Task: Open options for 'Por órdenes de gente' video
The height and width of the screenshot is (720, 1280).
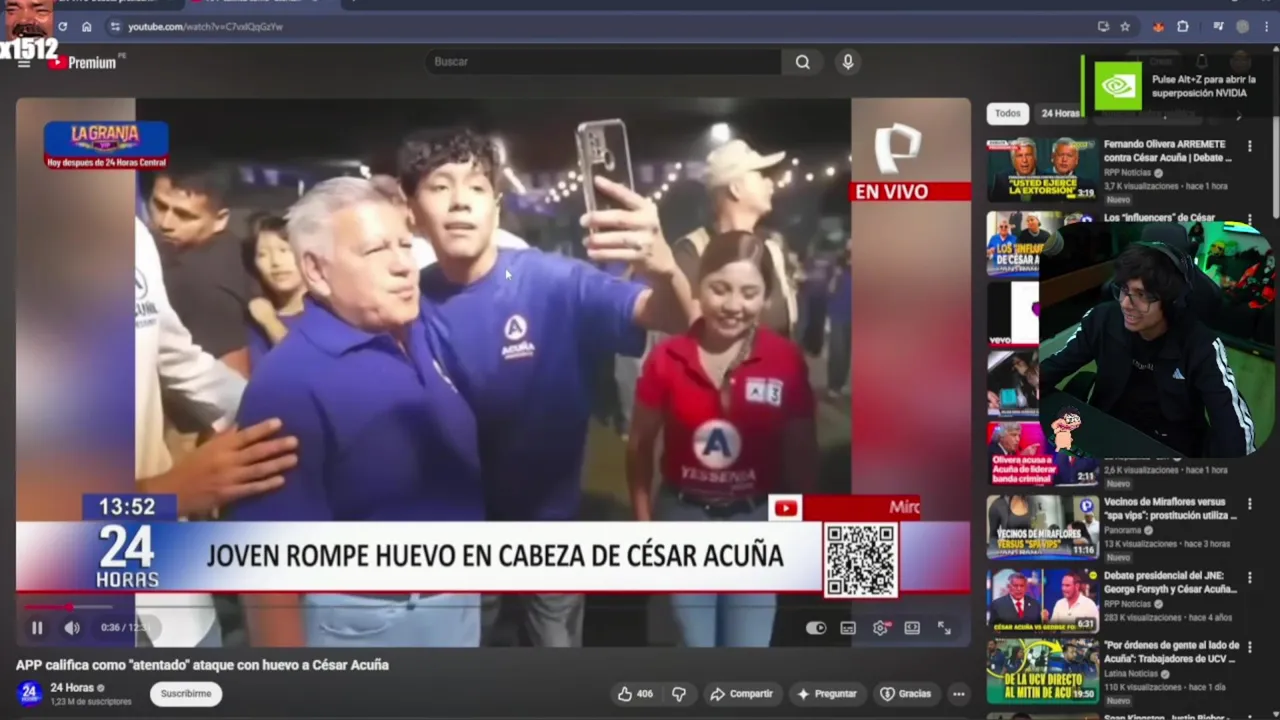Action: (1249, 649)
